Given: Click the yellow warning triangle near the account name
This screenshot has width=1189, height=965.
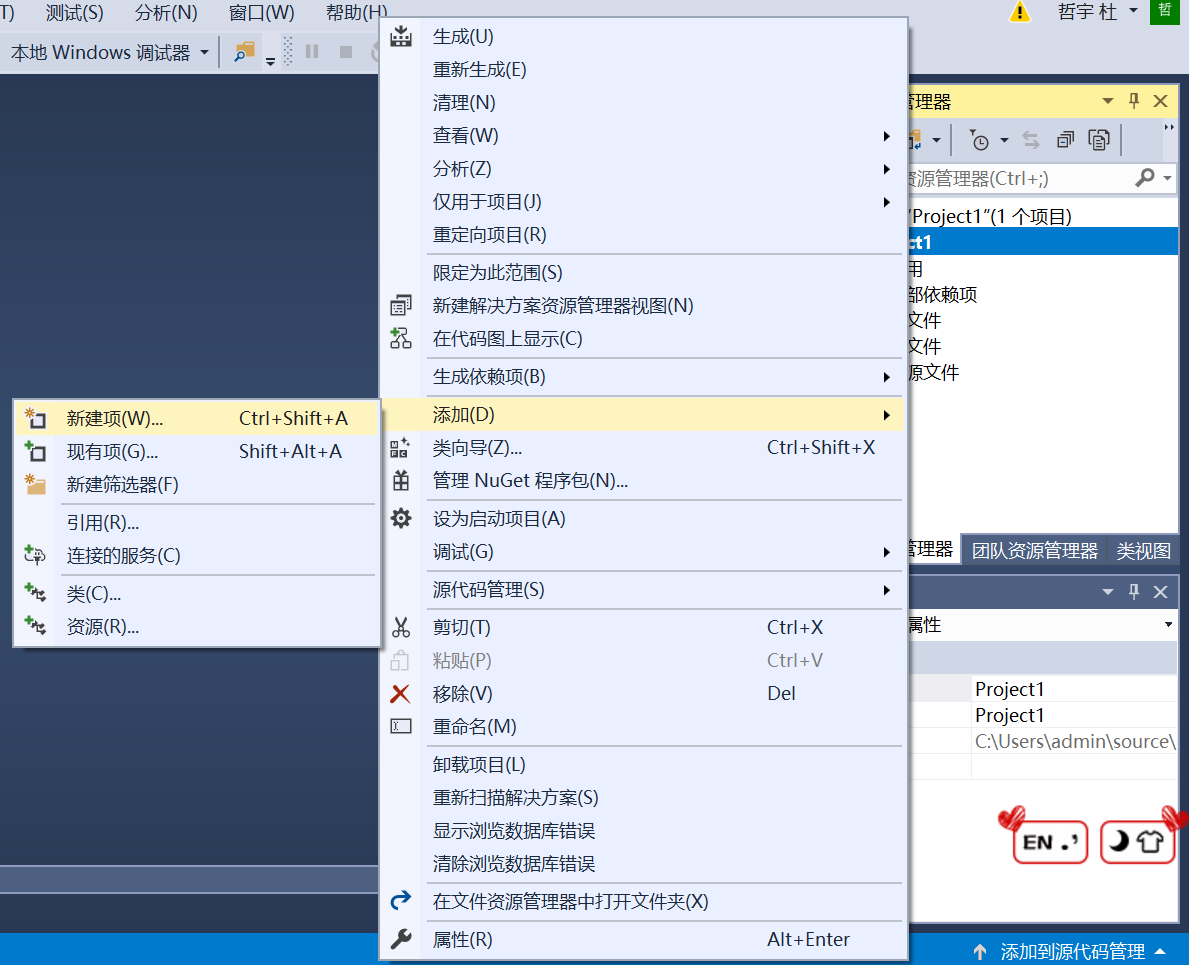Looking at the screenshot, I should (x=1019, y=13).
